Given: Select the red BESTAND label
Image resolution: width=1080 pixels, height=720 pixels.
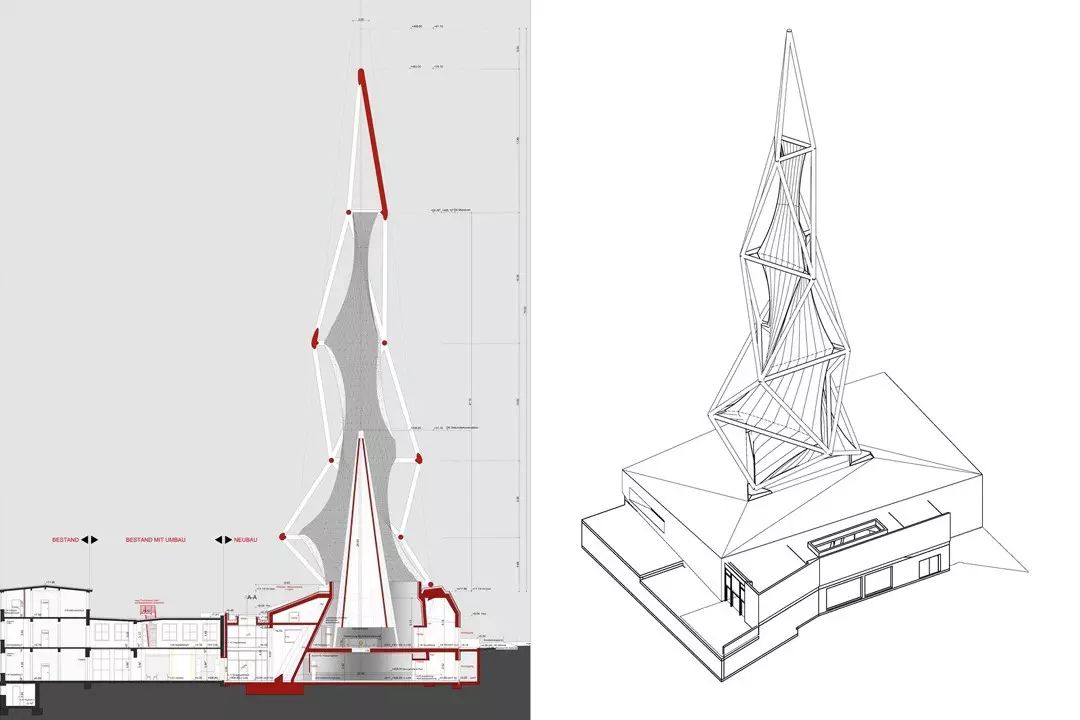Looking at the screenshot, I should pos(65,540).
